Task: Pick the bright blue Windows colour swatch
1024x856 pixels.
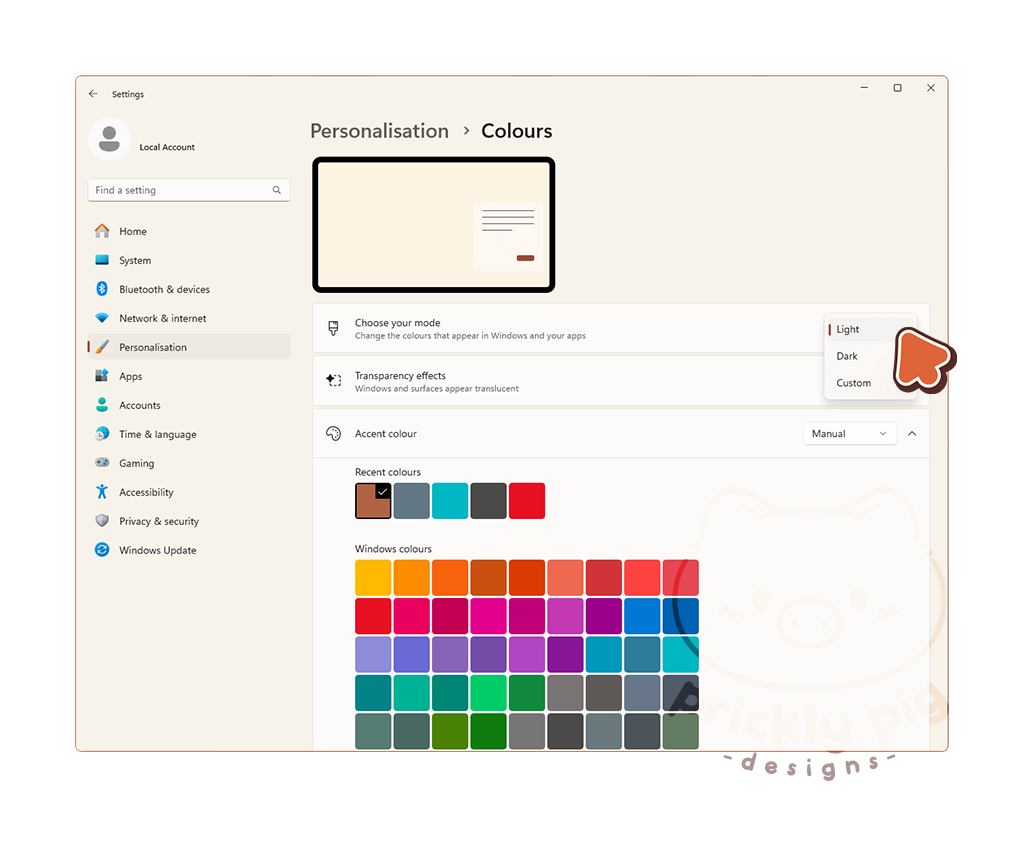Action: [642, 616]
